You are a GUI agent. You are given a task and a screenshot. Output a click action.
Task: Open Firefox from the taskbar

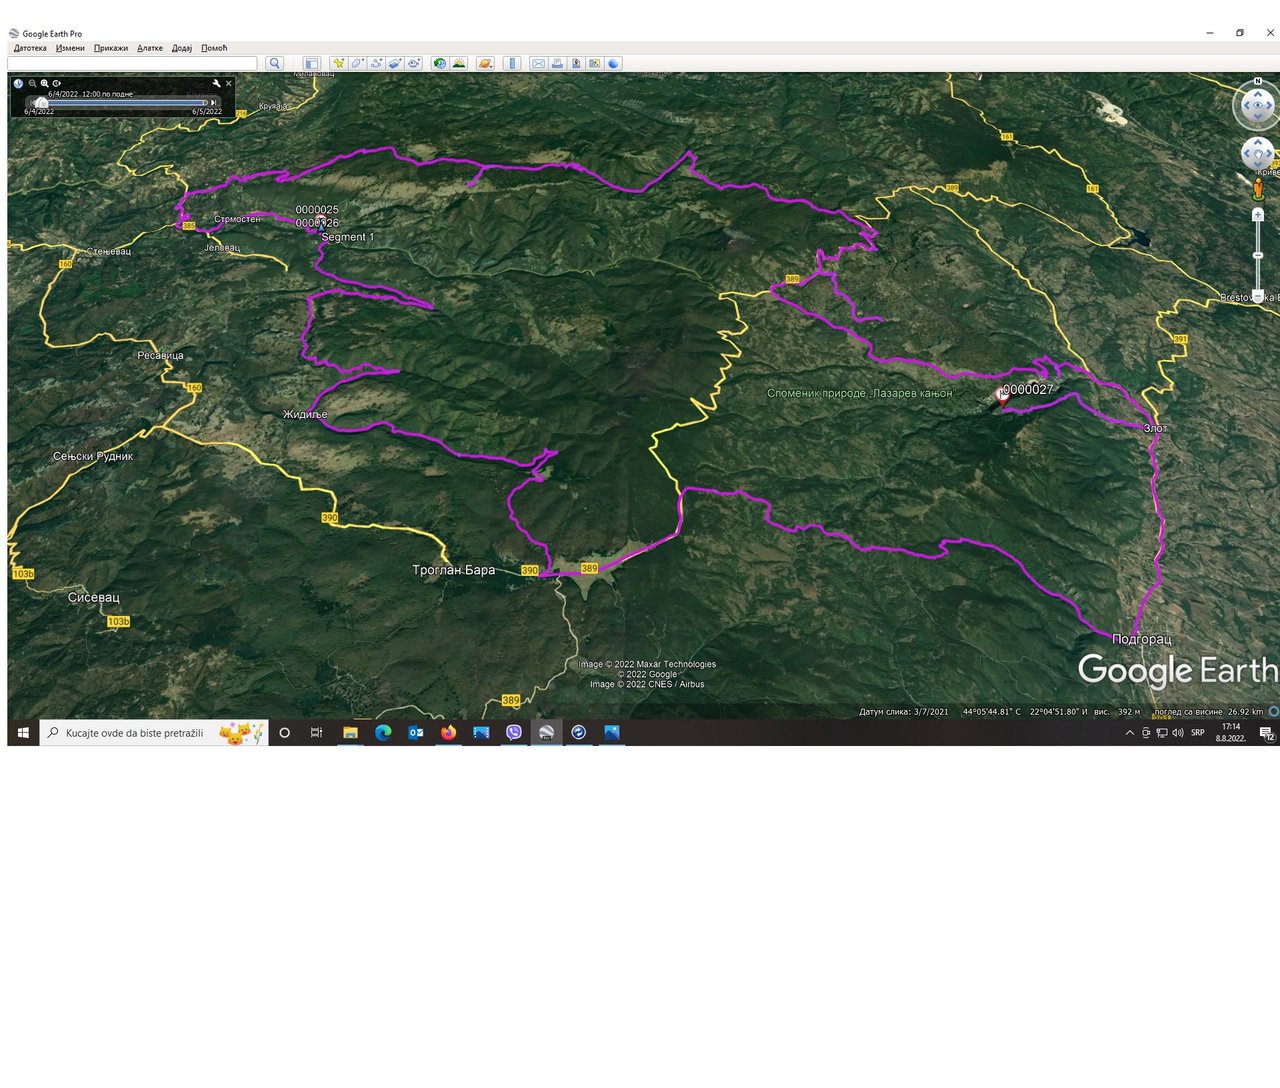click(x=448, y=732)
